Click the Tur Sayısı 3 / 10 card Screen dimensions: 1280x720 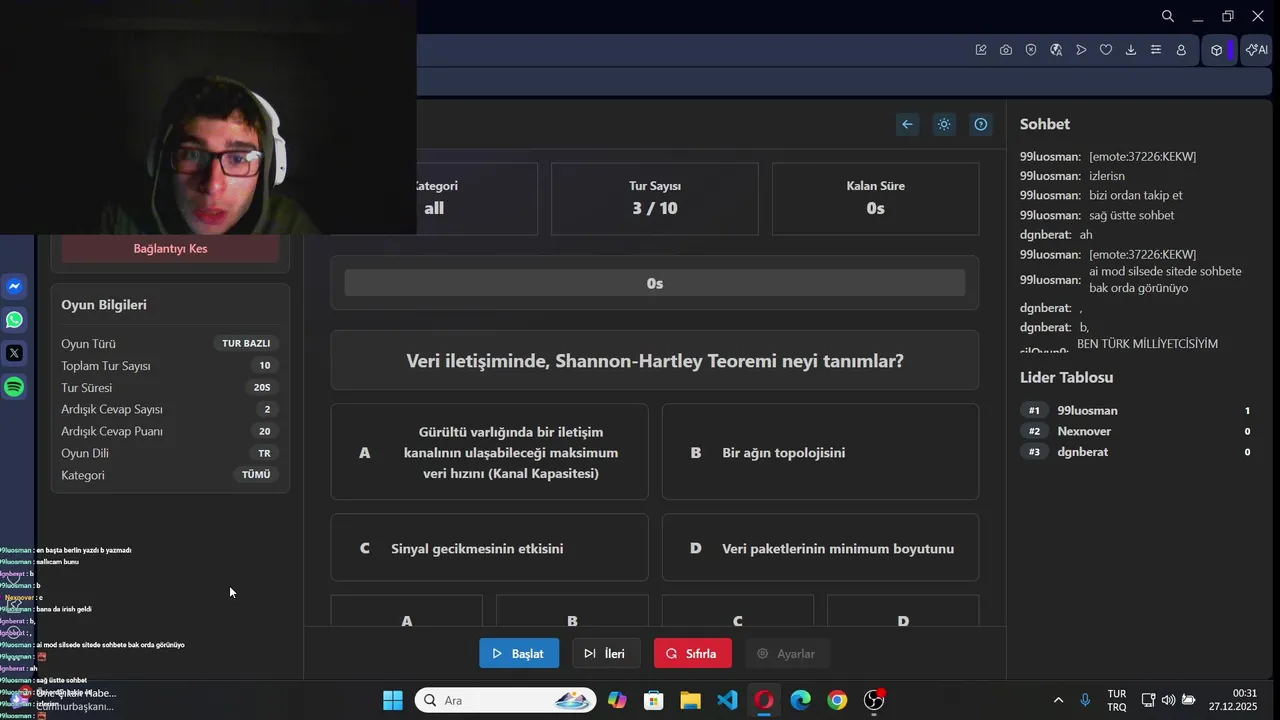click(x=655, y=199)
